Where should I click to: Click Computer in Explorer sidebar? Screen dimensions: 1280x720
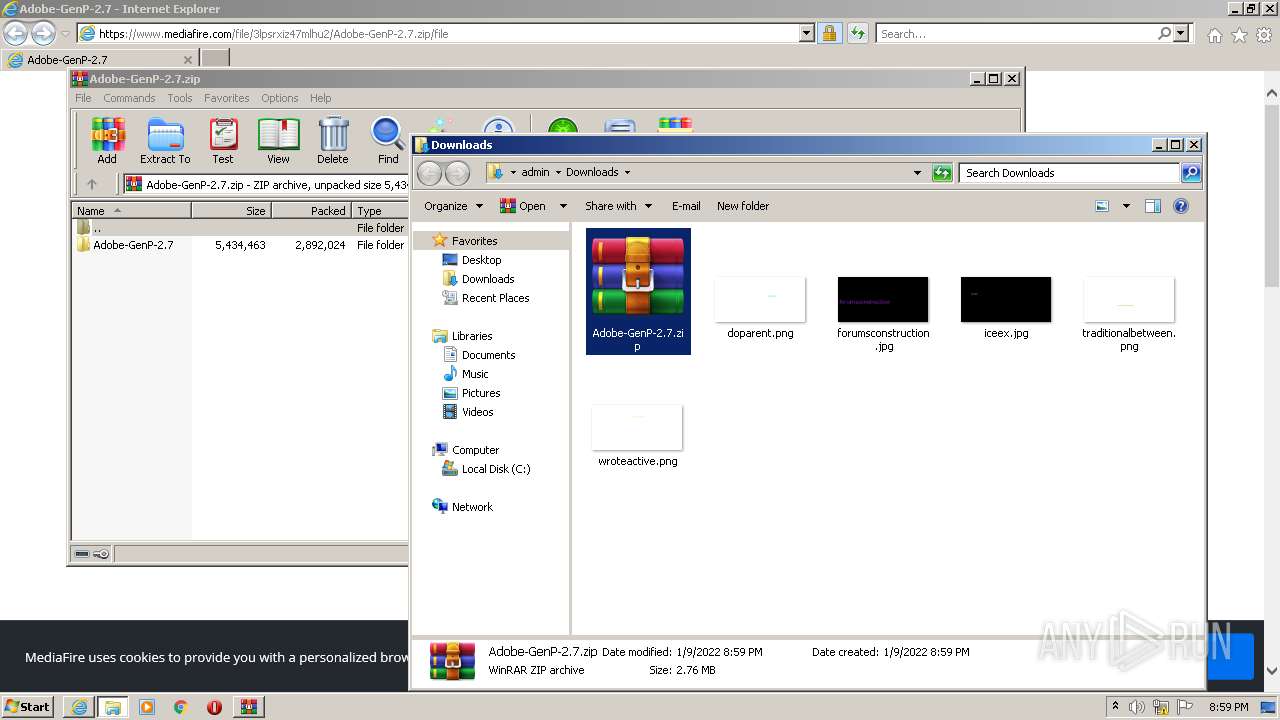tap(475, 450)
